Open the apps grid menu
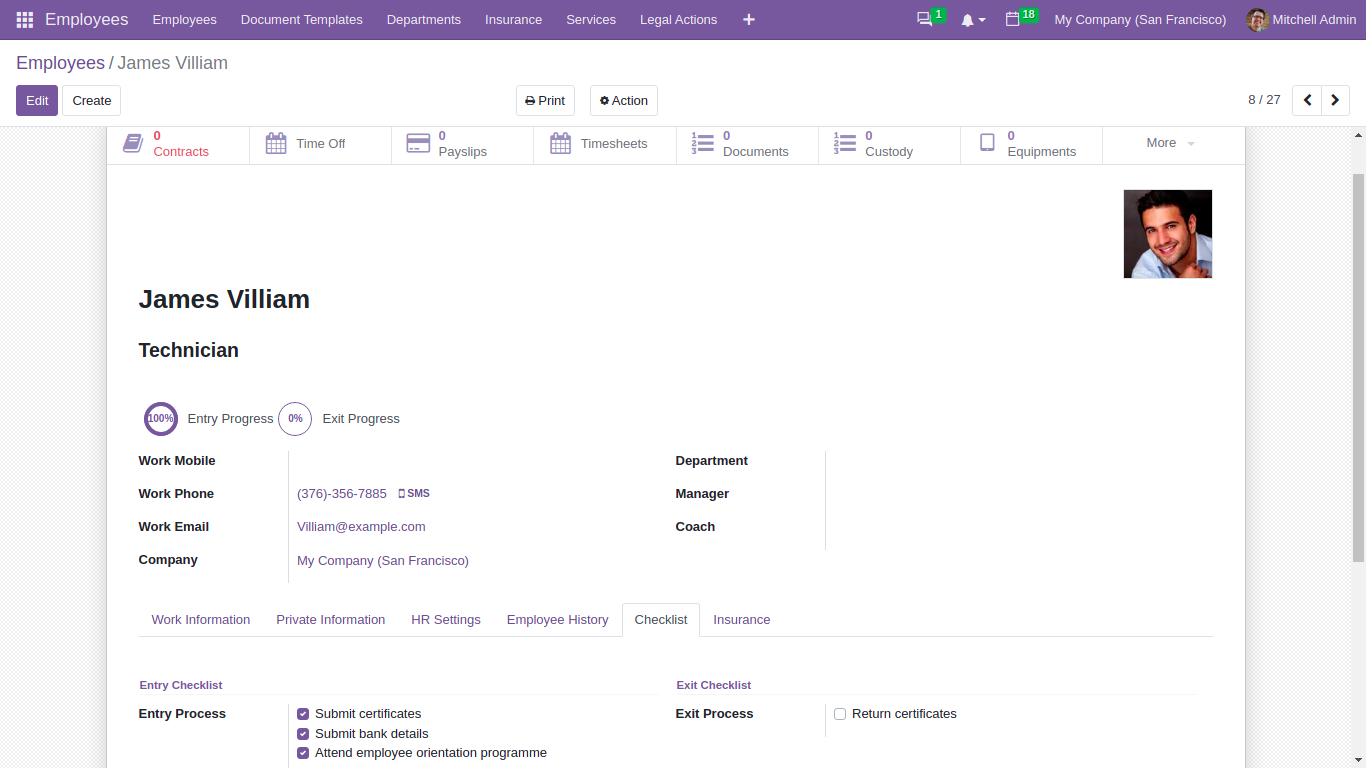 23,19
